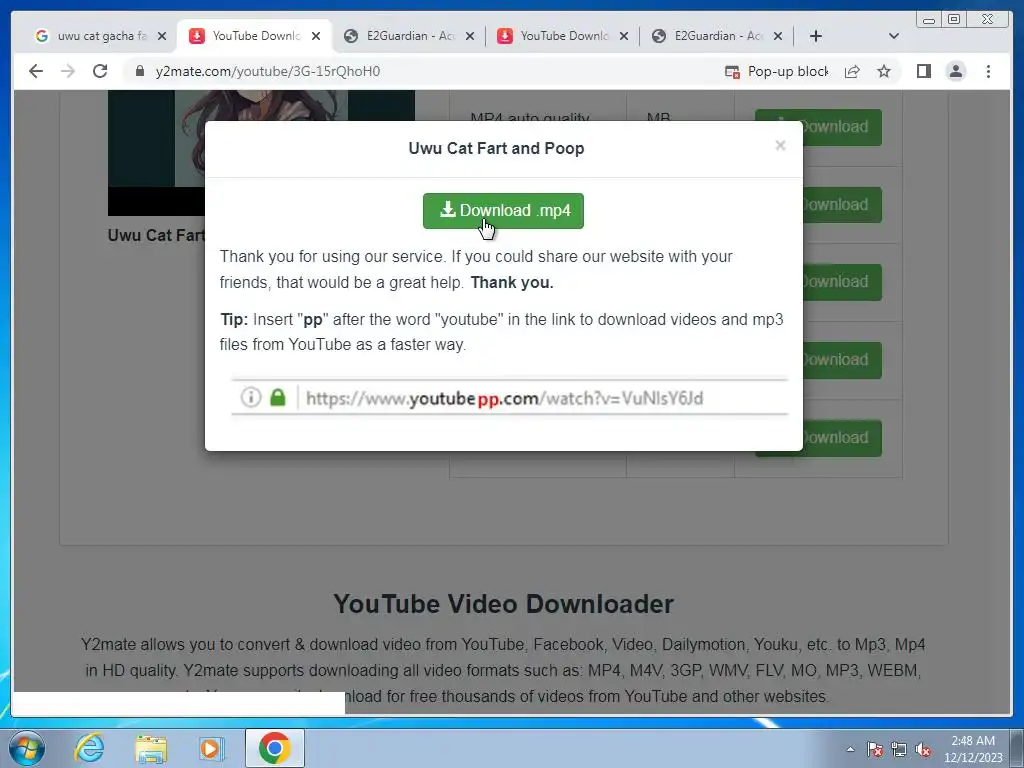This screenshot has height=768, width=1024.
Task: Go forward with the arrow button
Action: (68, 71)
